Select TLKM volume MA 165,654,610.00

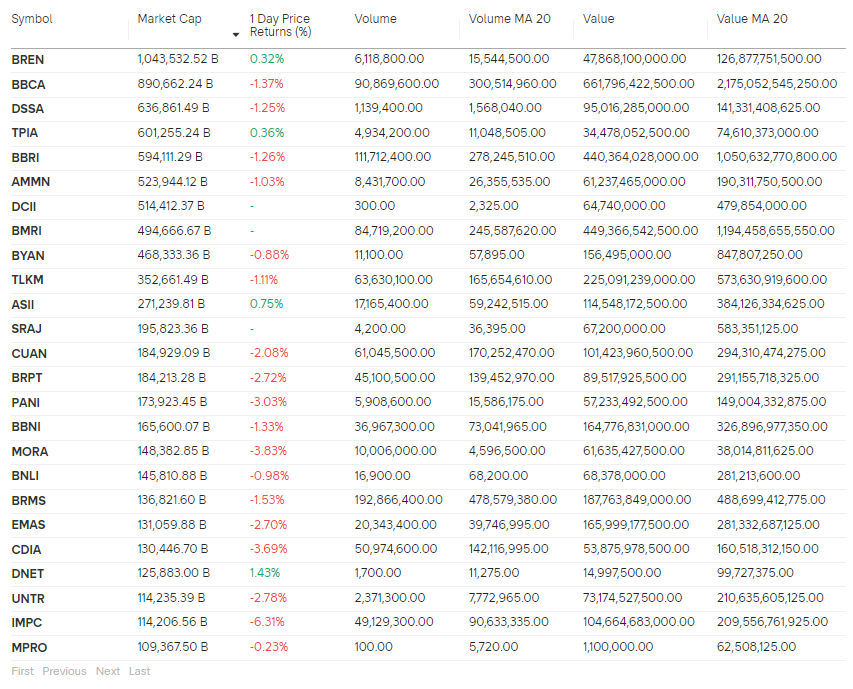[x=510, y=280]
